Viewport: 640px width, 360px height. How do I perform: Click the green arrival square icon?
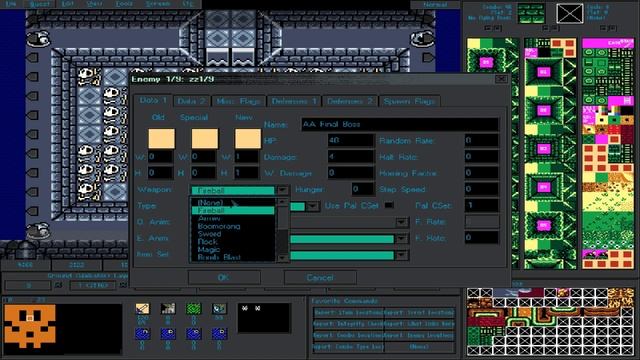(193, 309)
